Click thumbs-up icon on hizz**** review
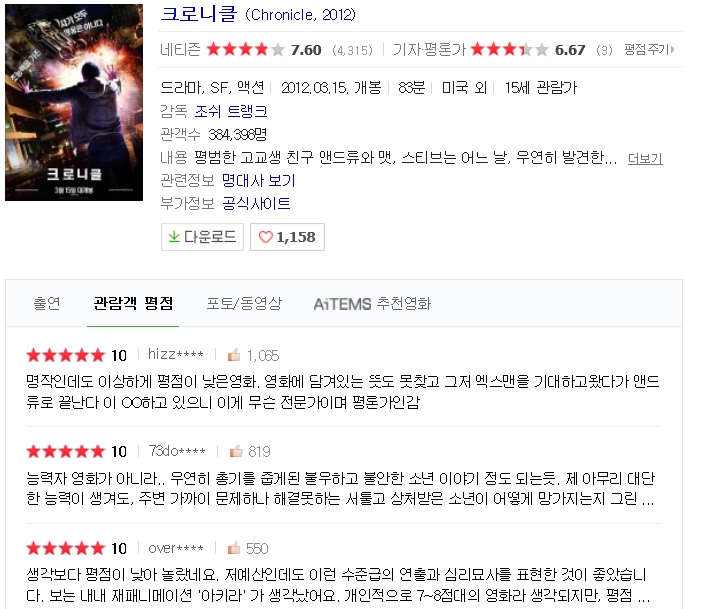 pos(234,355)
